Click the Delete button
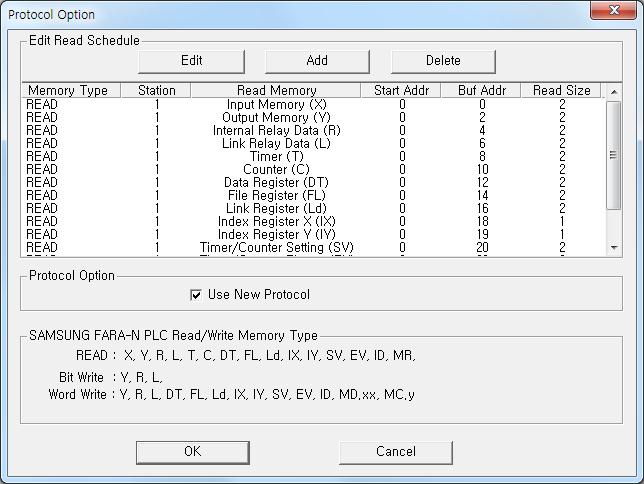This screenshot has width=644, height=484. click(x=443, y=60)
